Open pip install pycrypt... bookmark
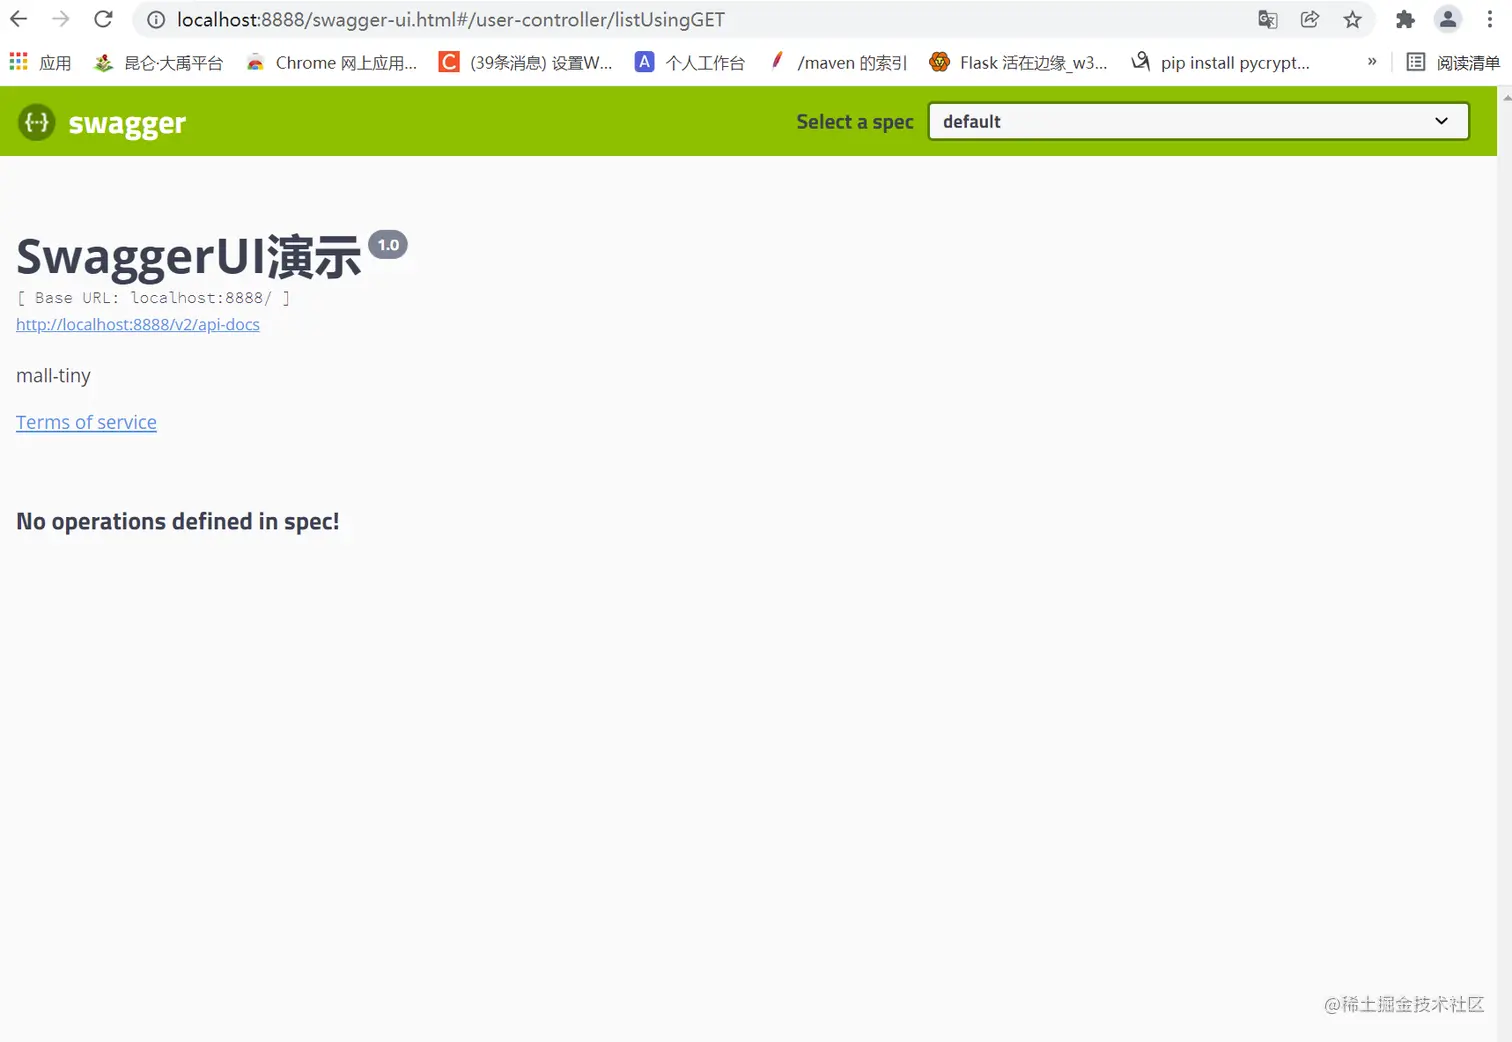This screenshot has width=1512, height=1042. (x=1220, y=63)
